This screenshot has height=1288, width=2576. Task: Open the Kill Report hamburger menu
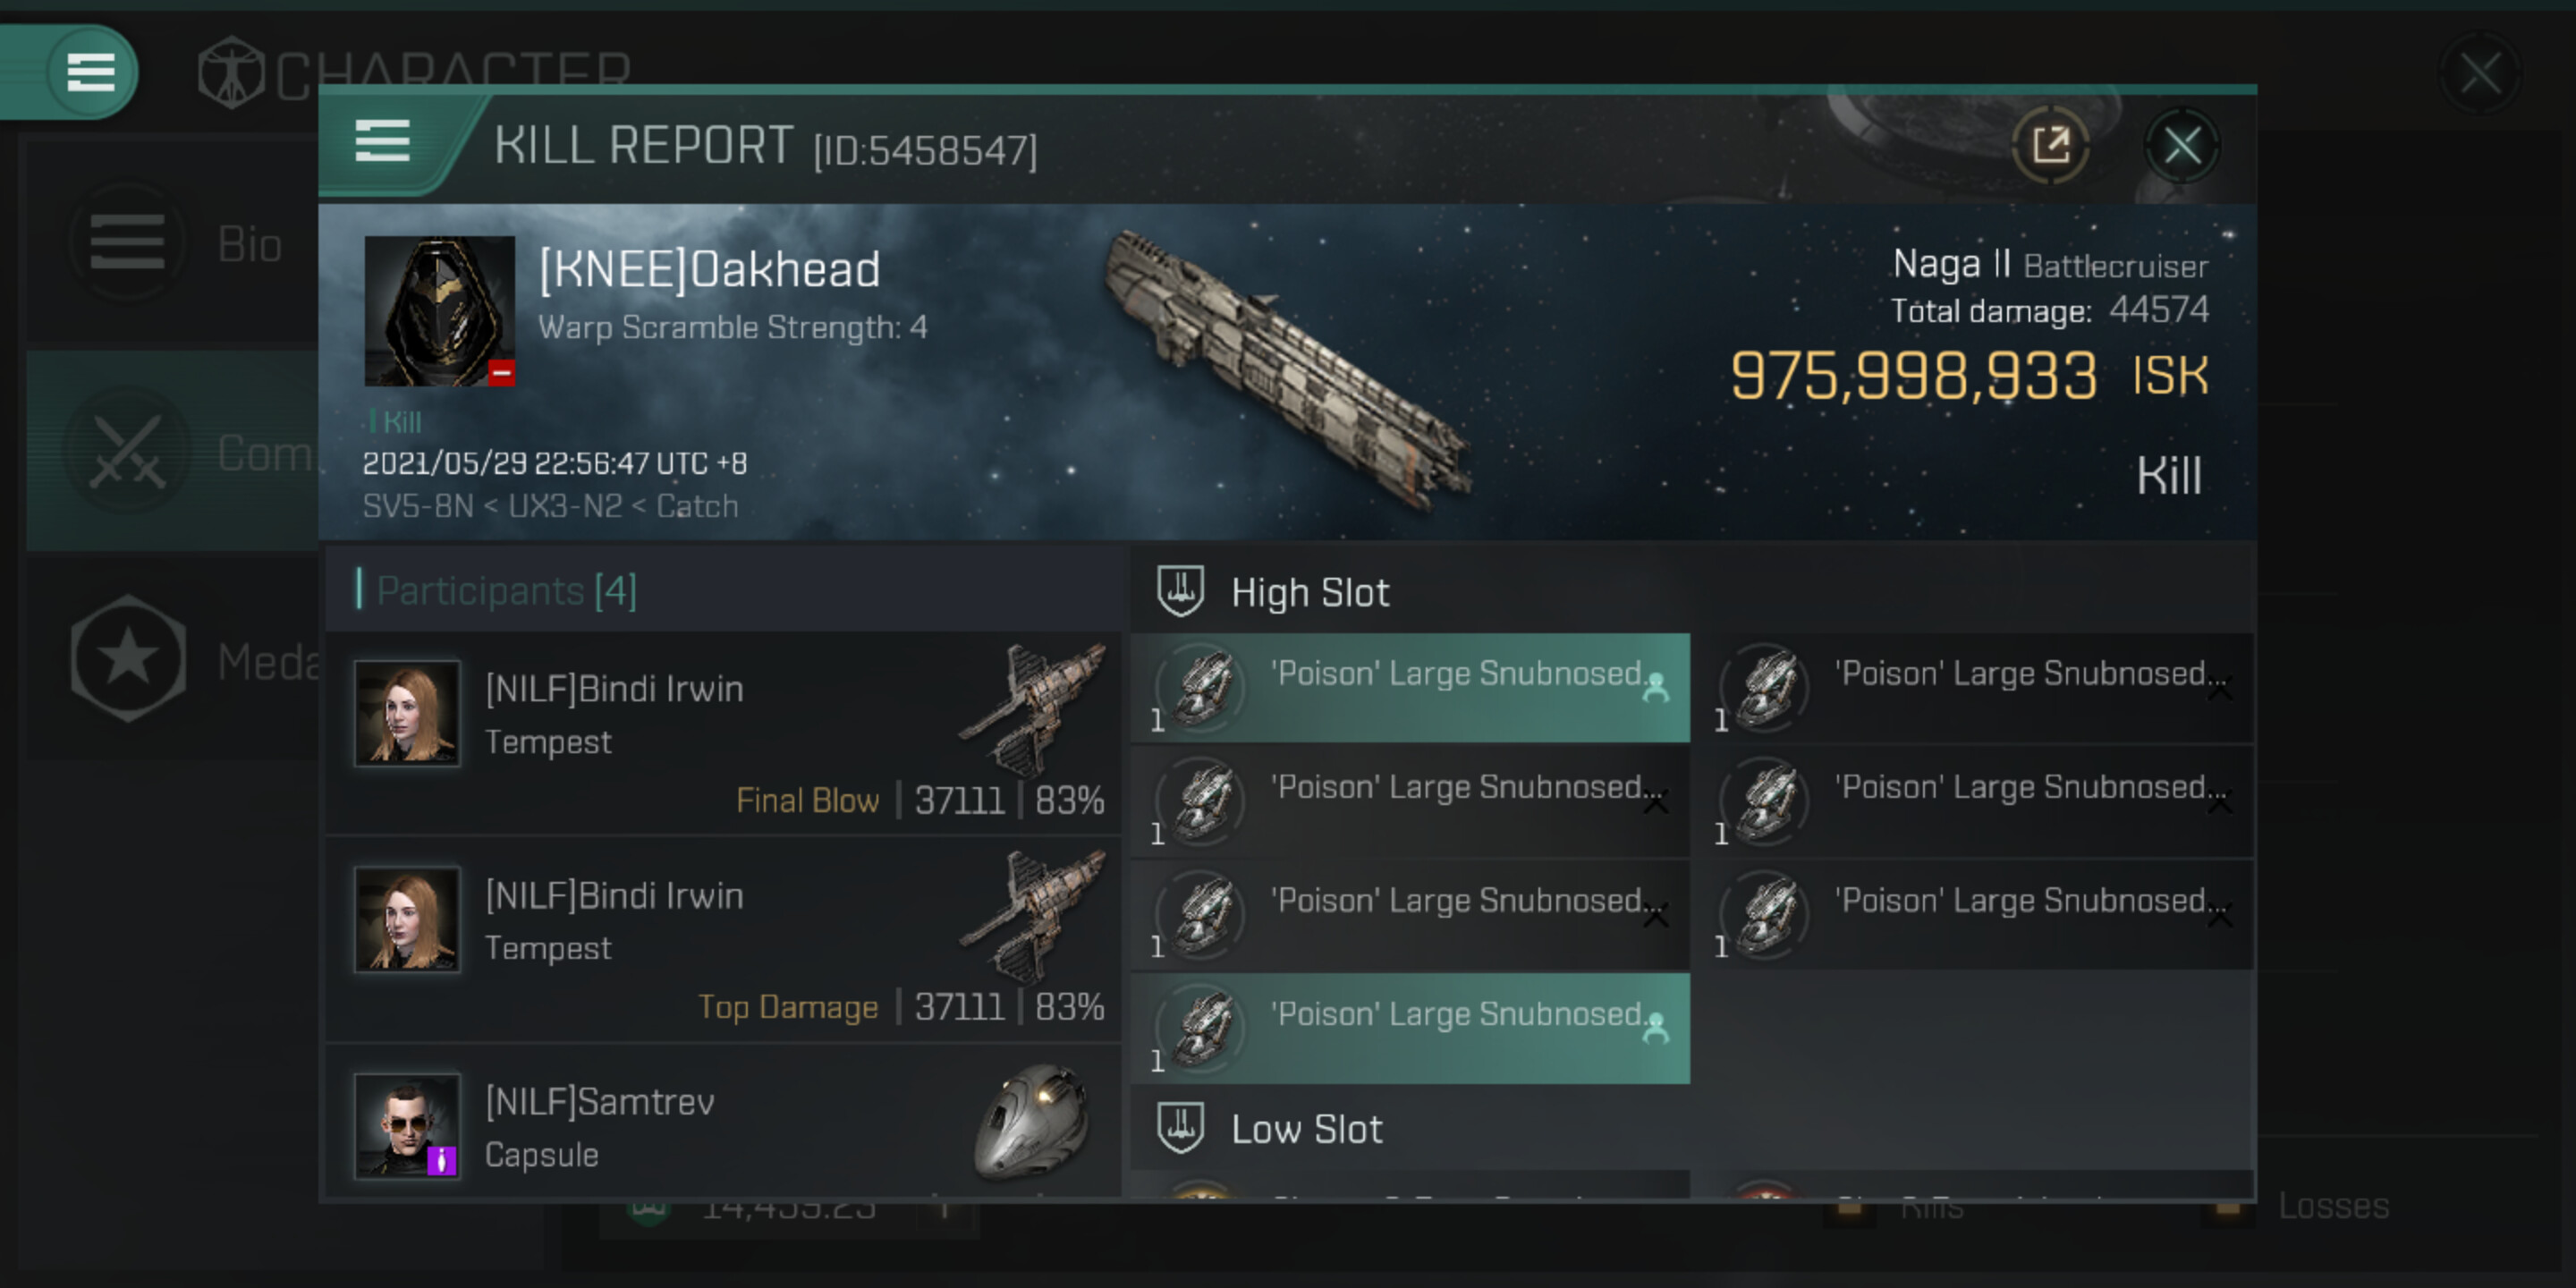382,141
